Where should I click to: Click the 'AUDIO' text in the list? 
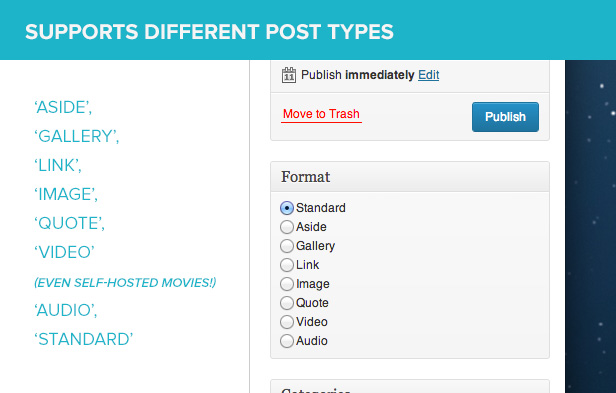click(66, 310)
